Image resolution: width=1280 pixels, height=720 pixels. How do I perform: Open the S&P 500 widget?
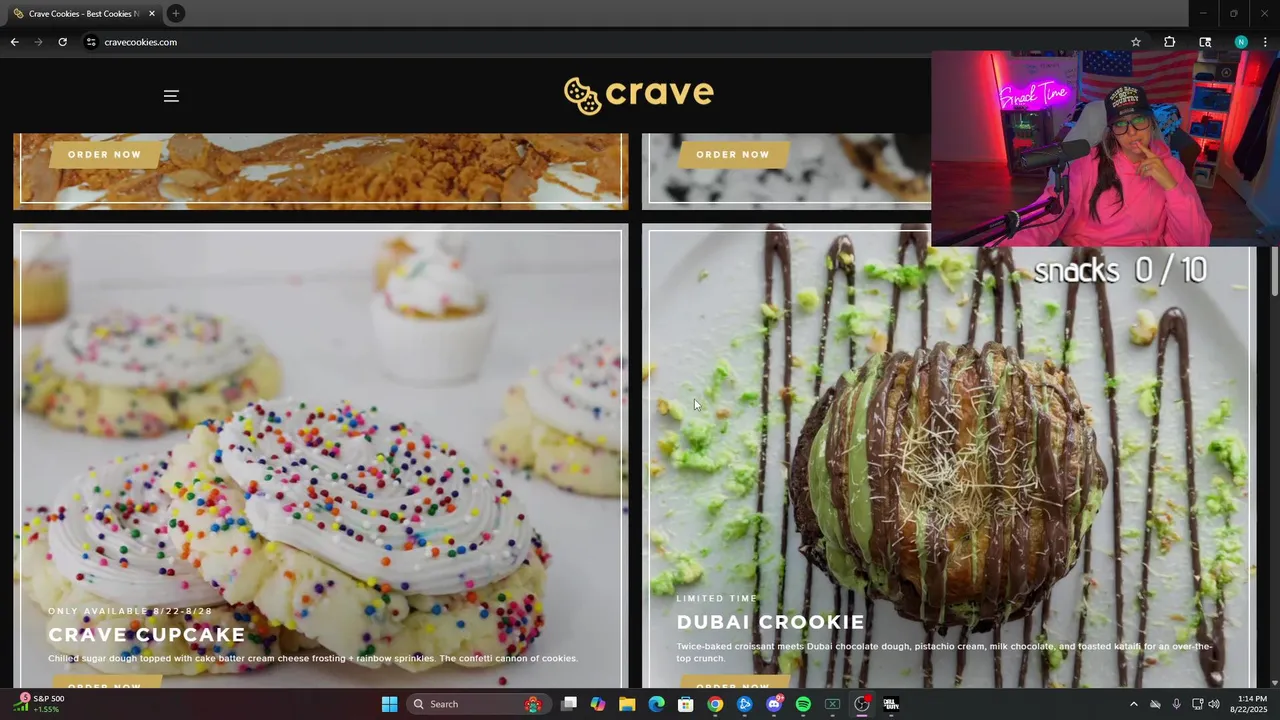(40, 704)
